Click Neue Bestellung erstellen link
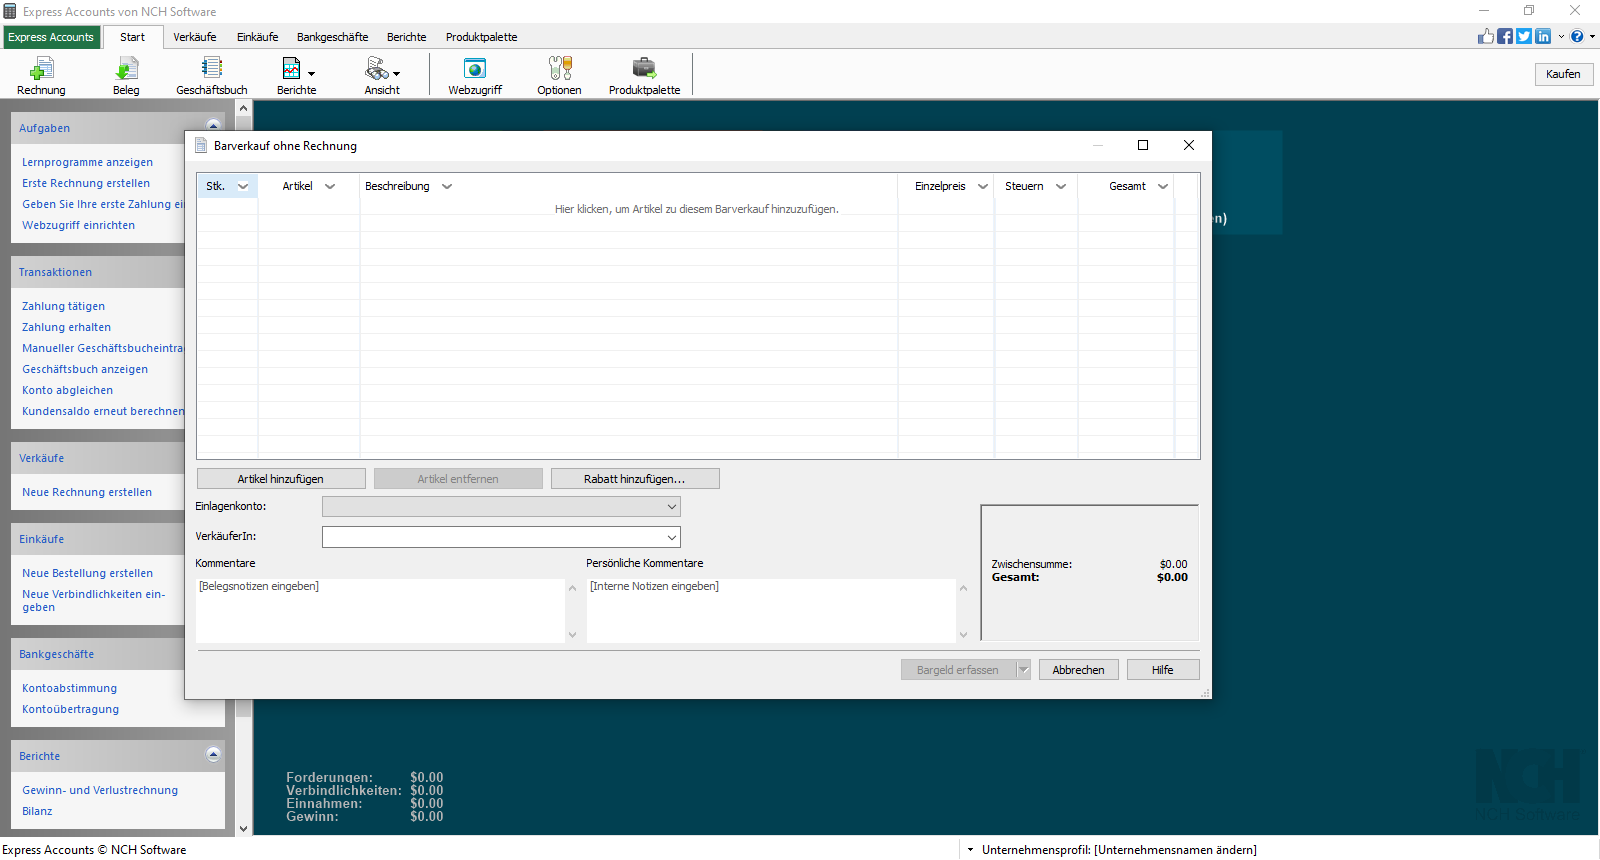1600x860 pixels. [x=88, y=573]
